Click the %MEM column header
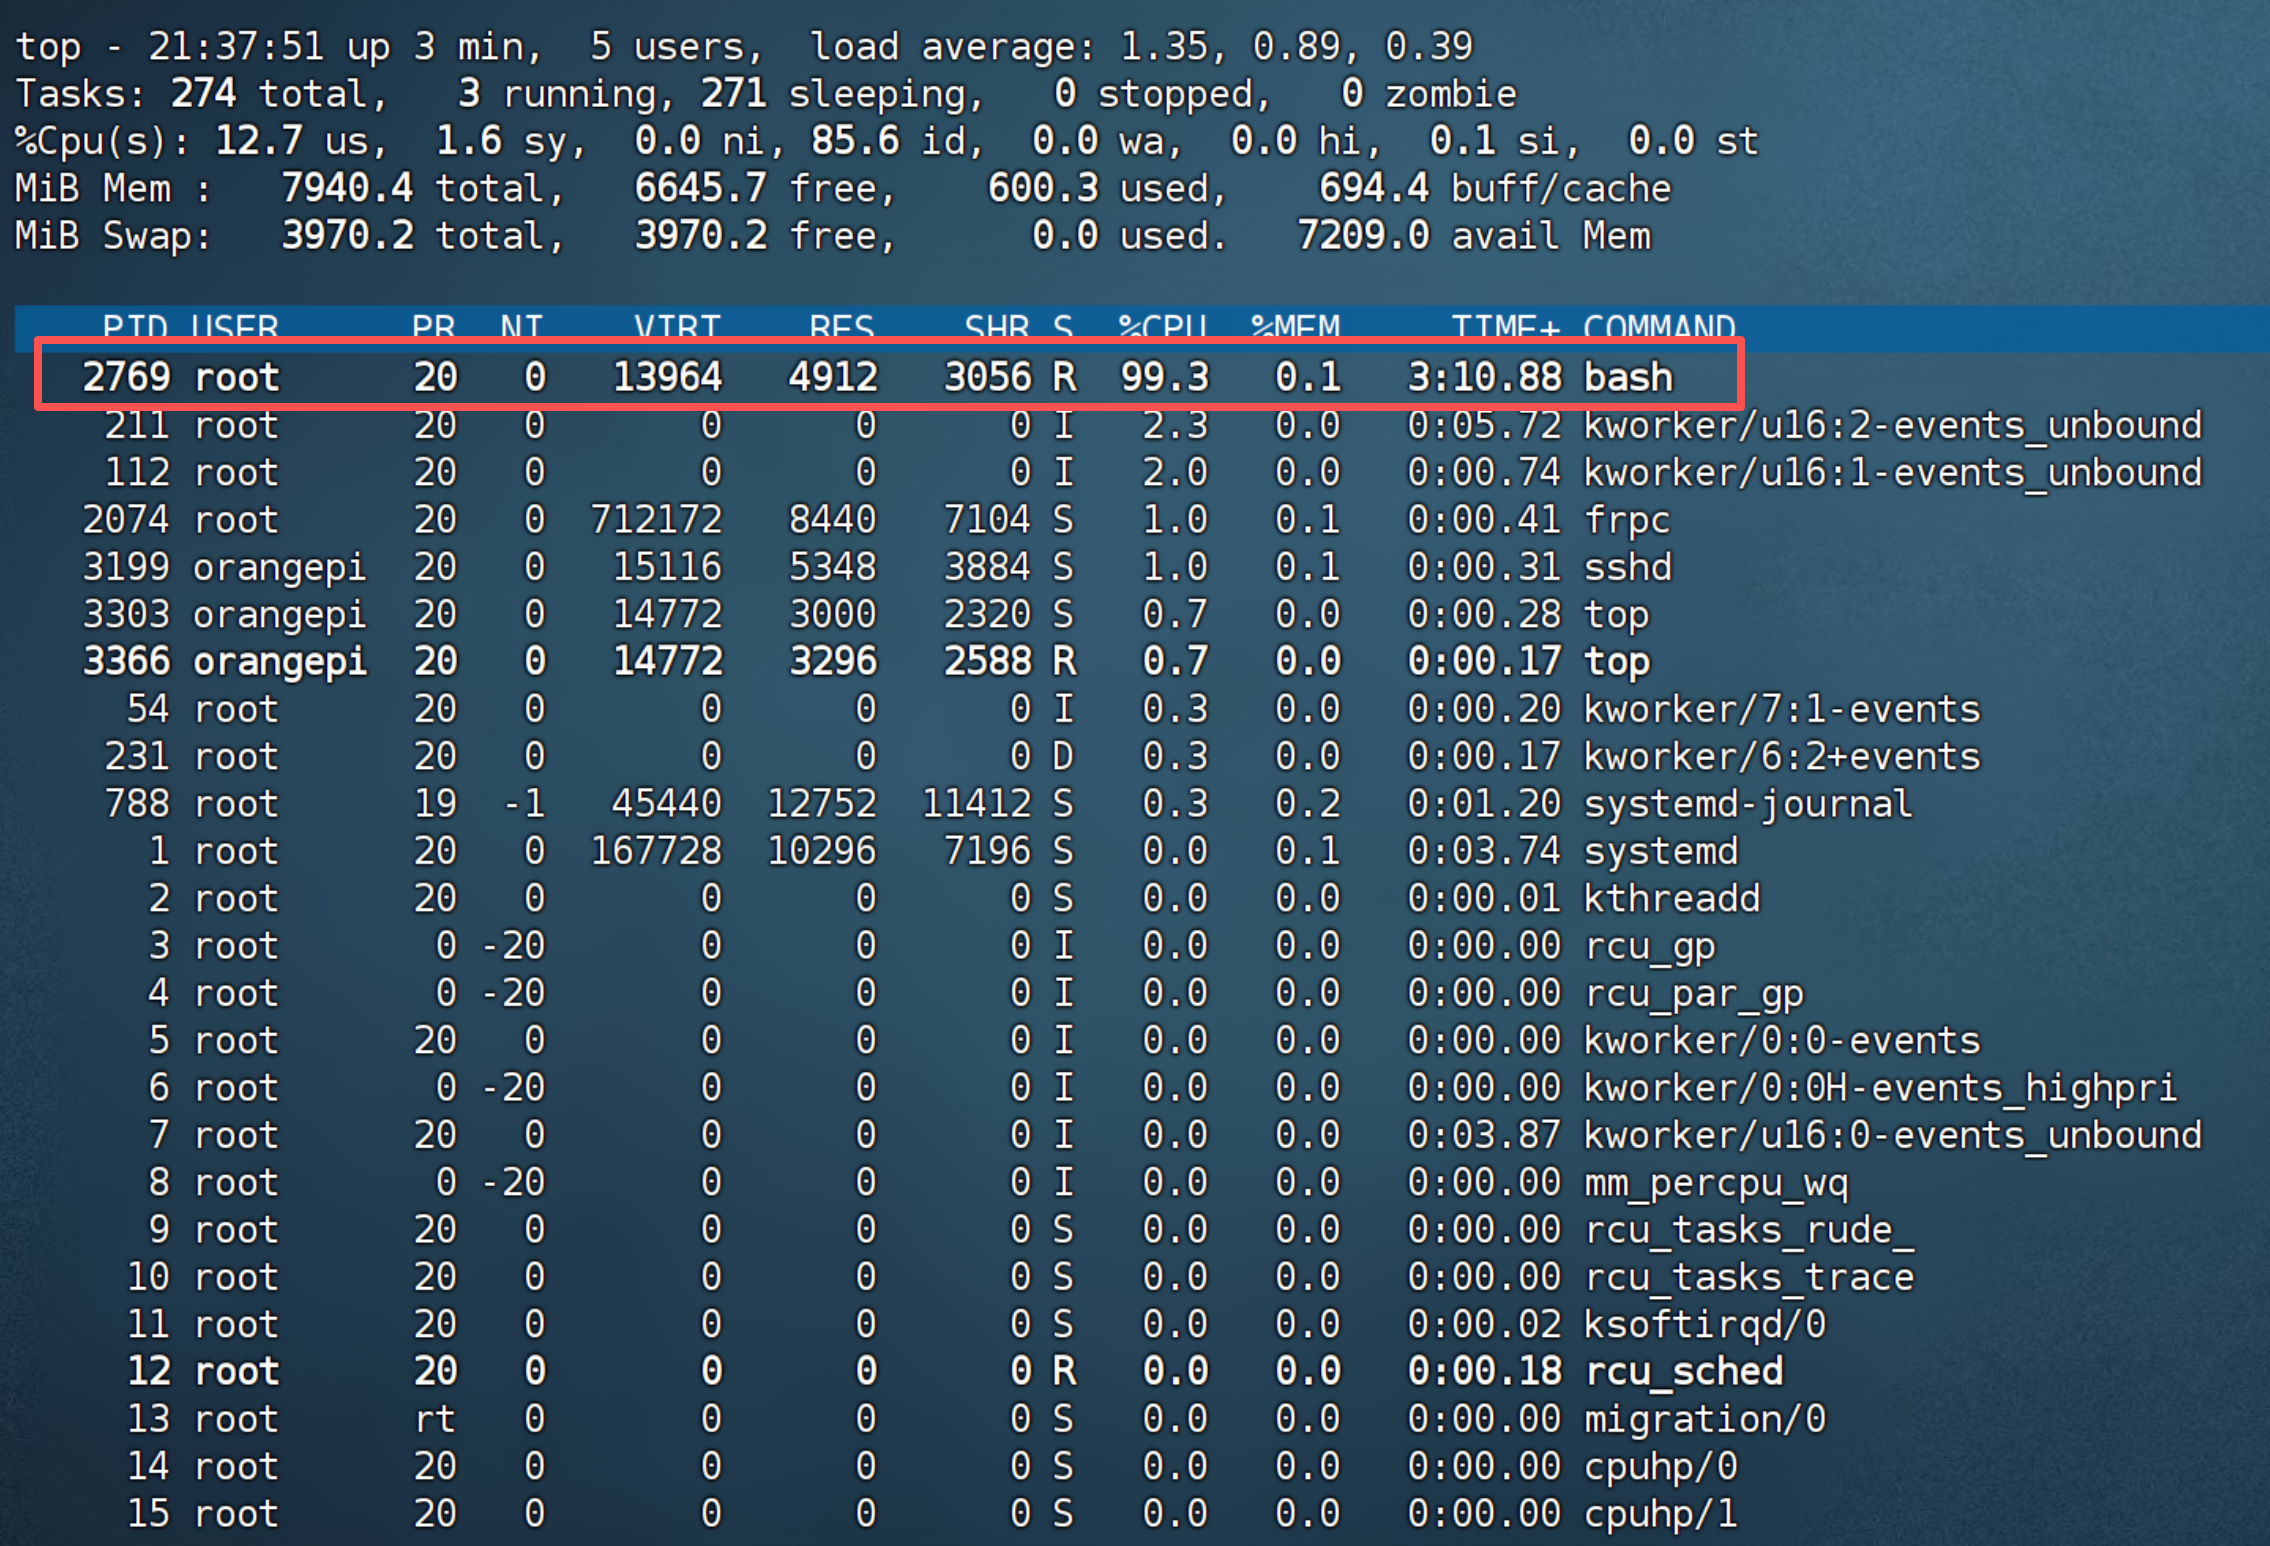2270x1546 pixels. [1295, 327]
